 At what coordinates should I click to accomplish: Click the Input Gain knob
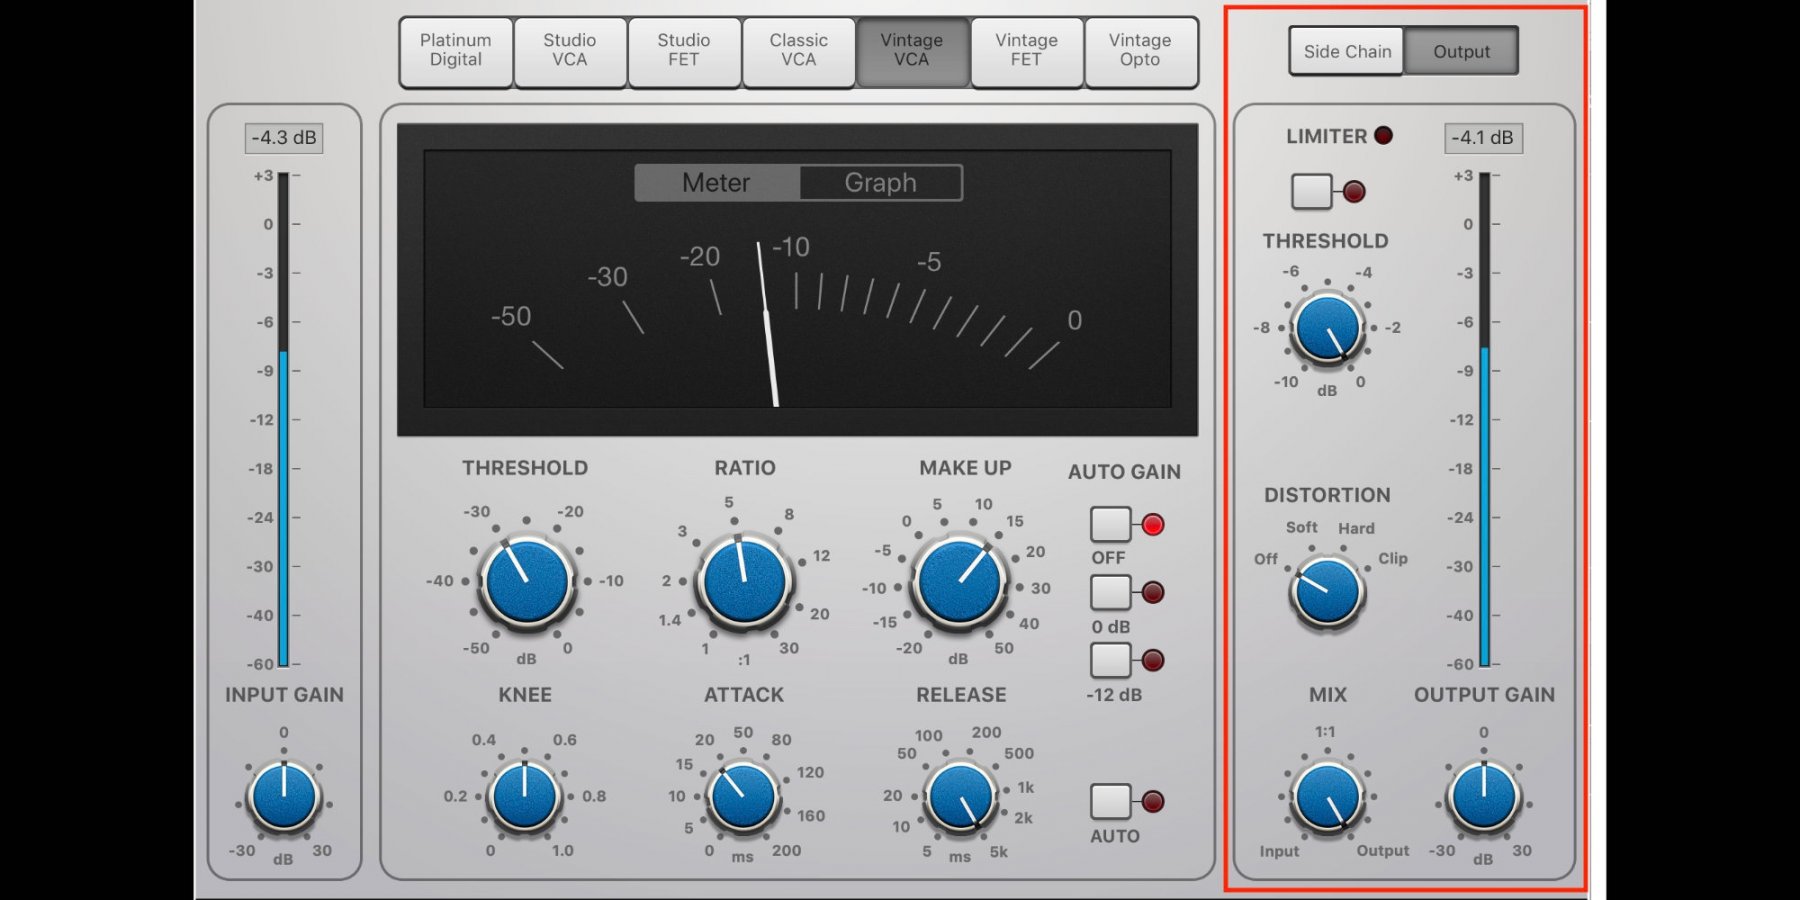284,797
